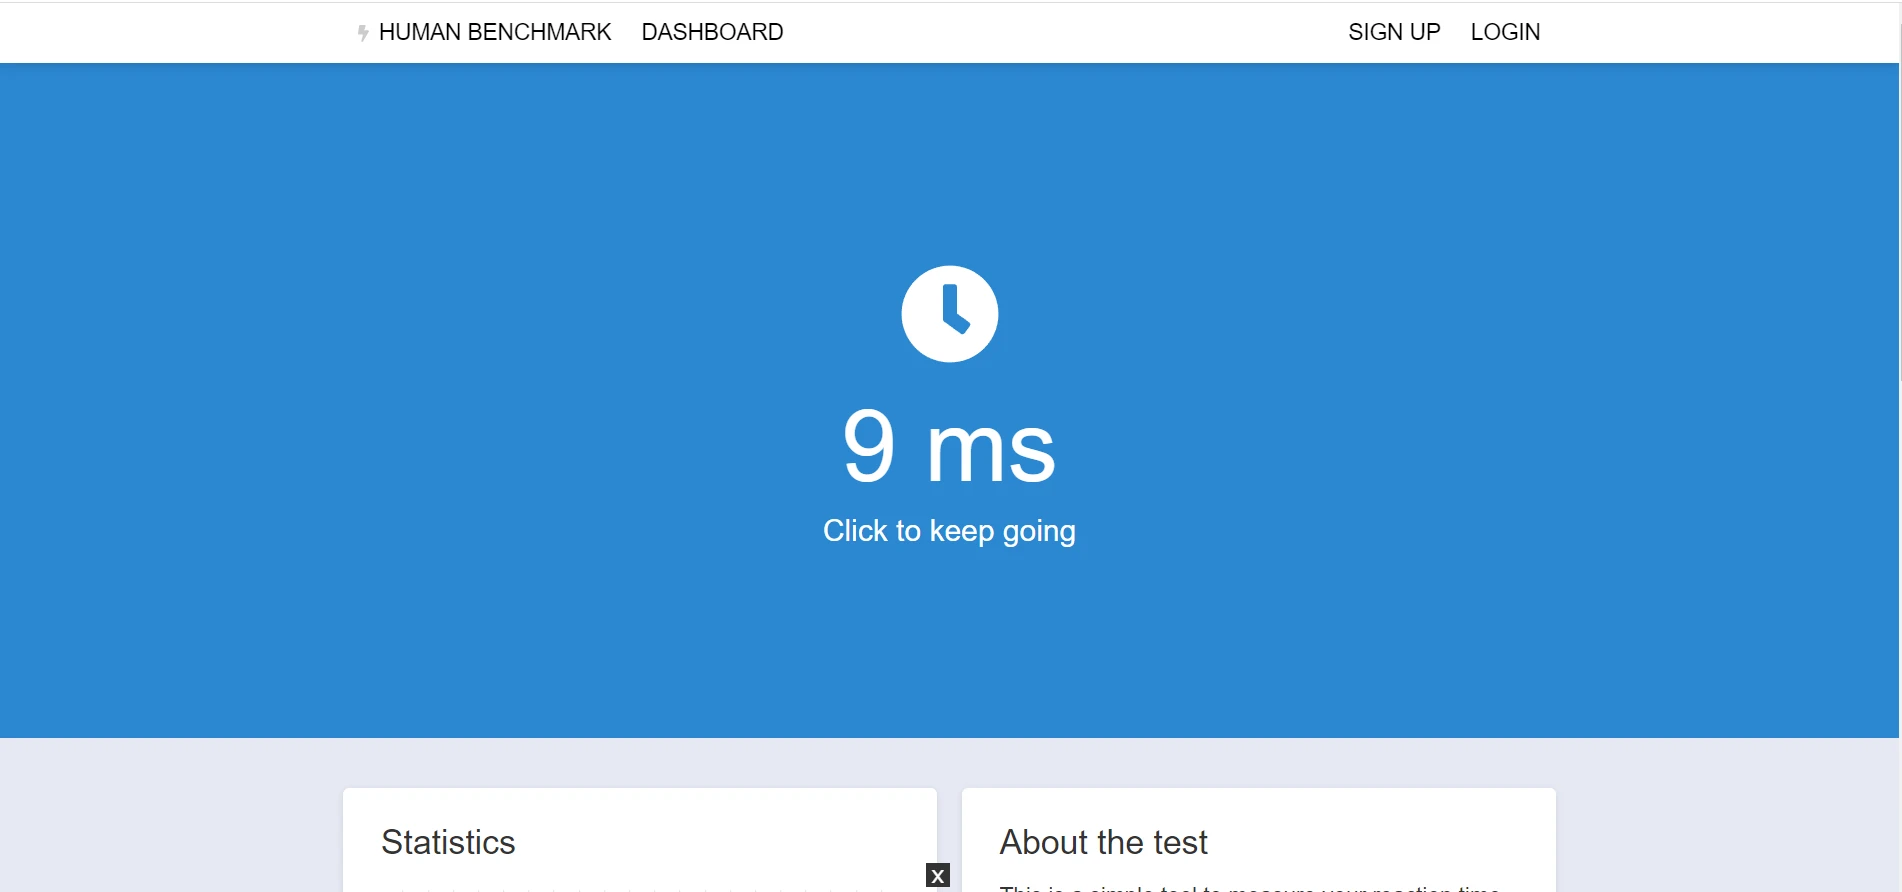
Task: Click the word "test" in About heading
Action: click(x=1180, y=842)
